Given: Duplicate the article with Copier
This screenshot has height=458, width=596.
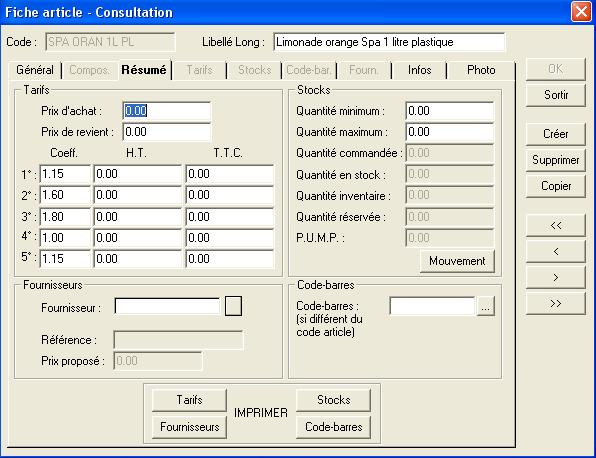Looking at the screenshot, I should point(555,186).
